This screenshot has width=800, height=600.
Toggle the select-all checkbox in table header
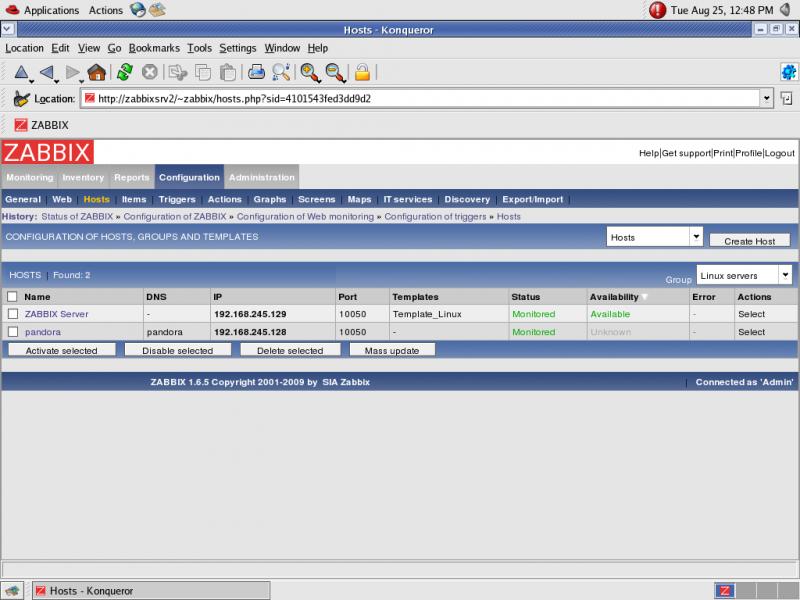pyautogui.click(x=13, y=297)
